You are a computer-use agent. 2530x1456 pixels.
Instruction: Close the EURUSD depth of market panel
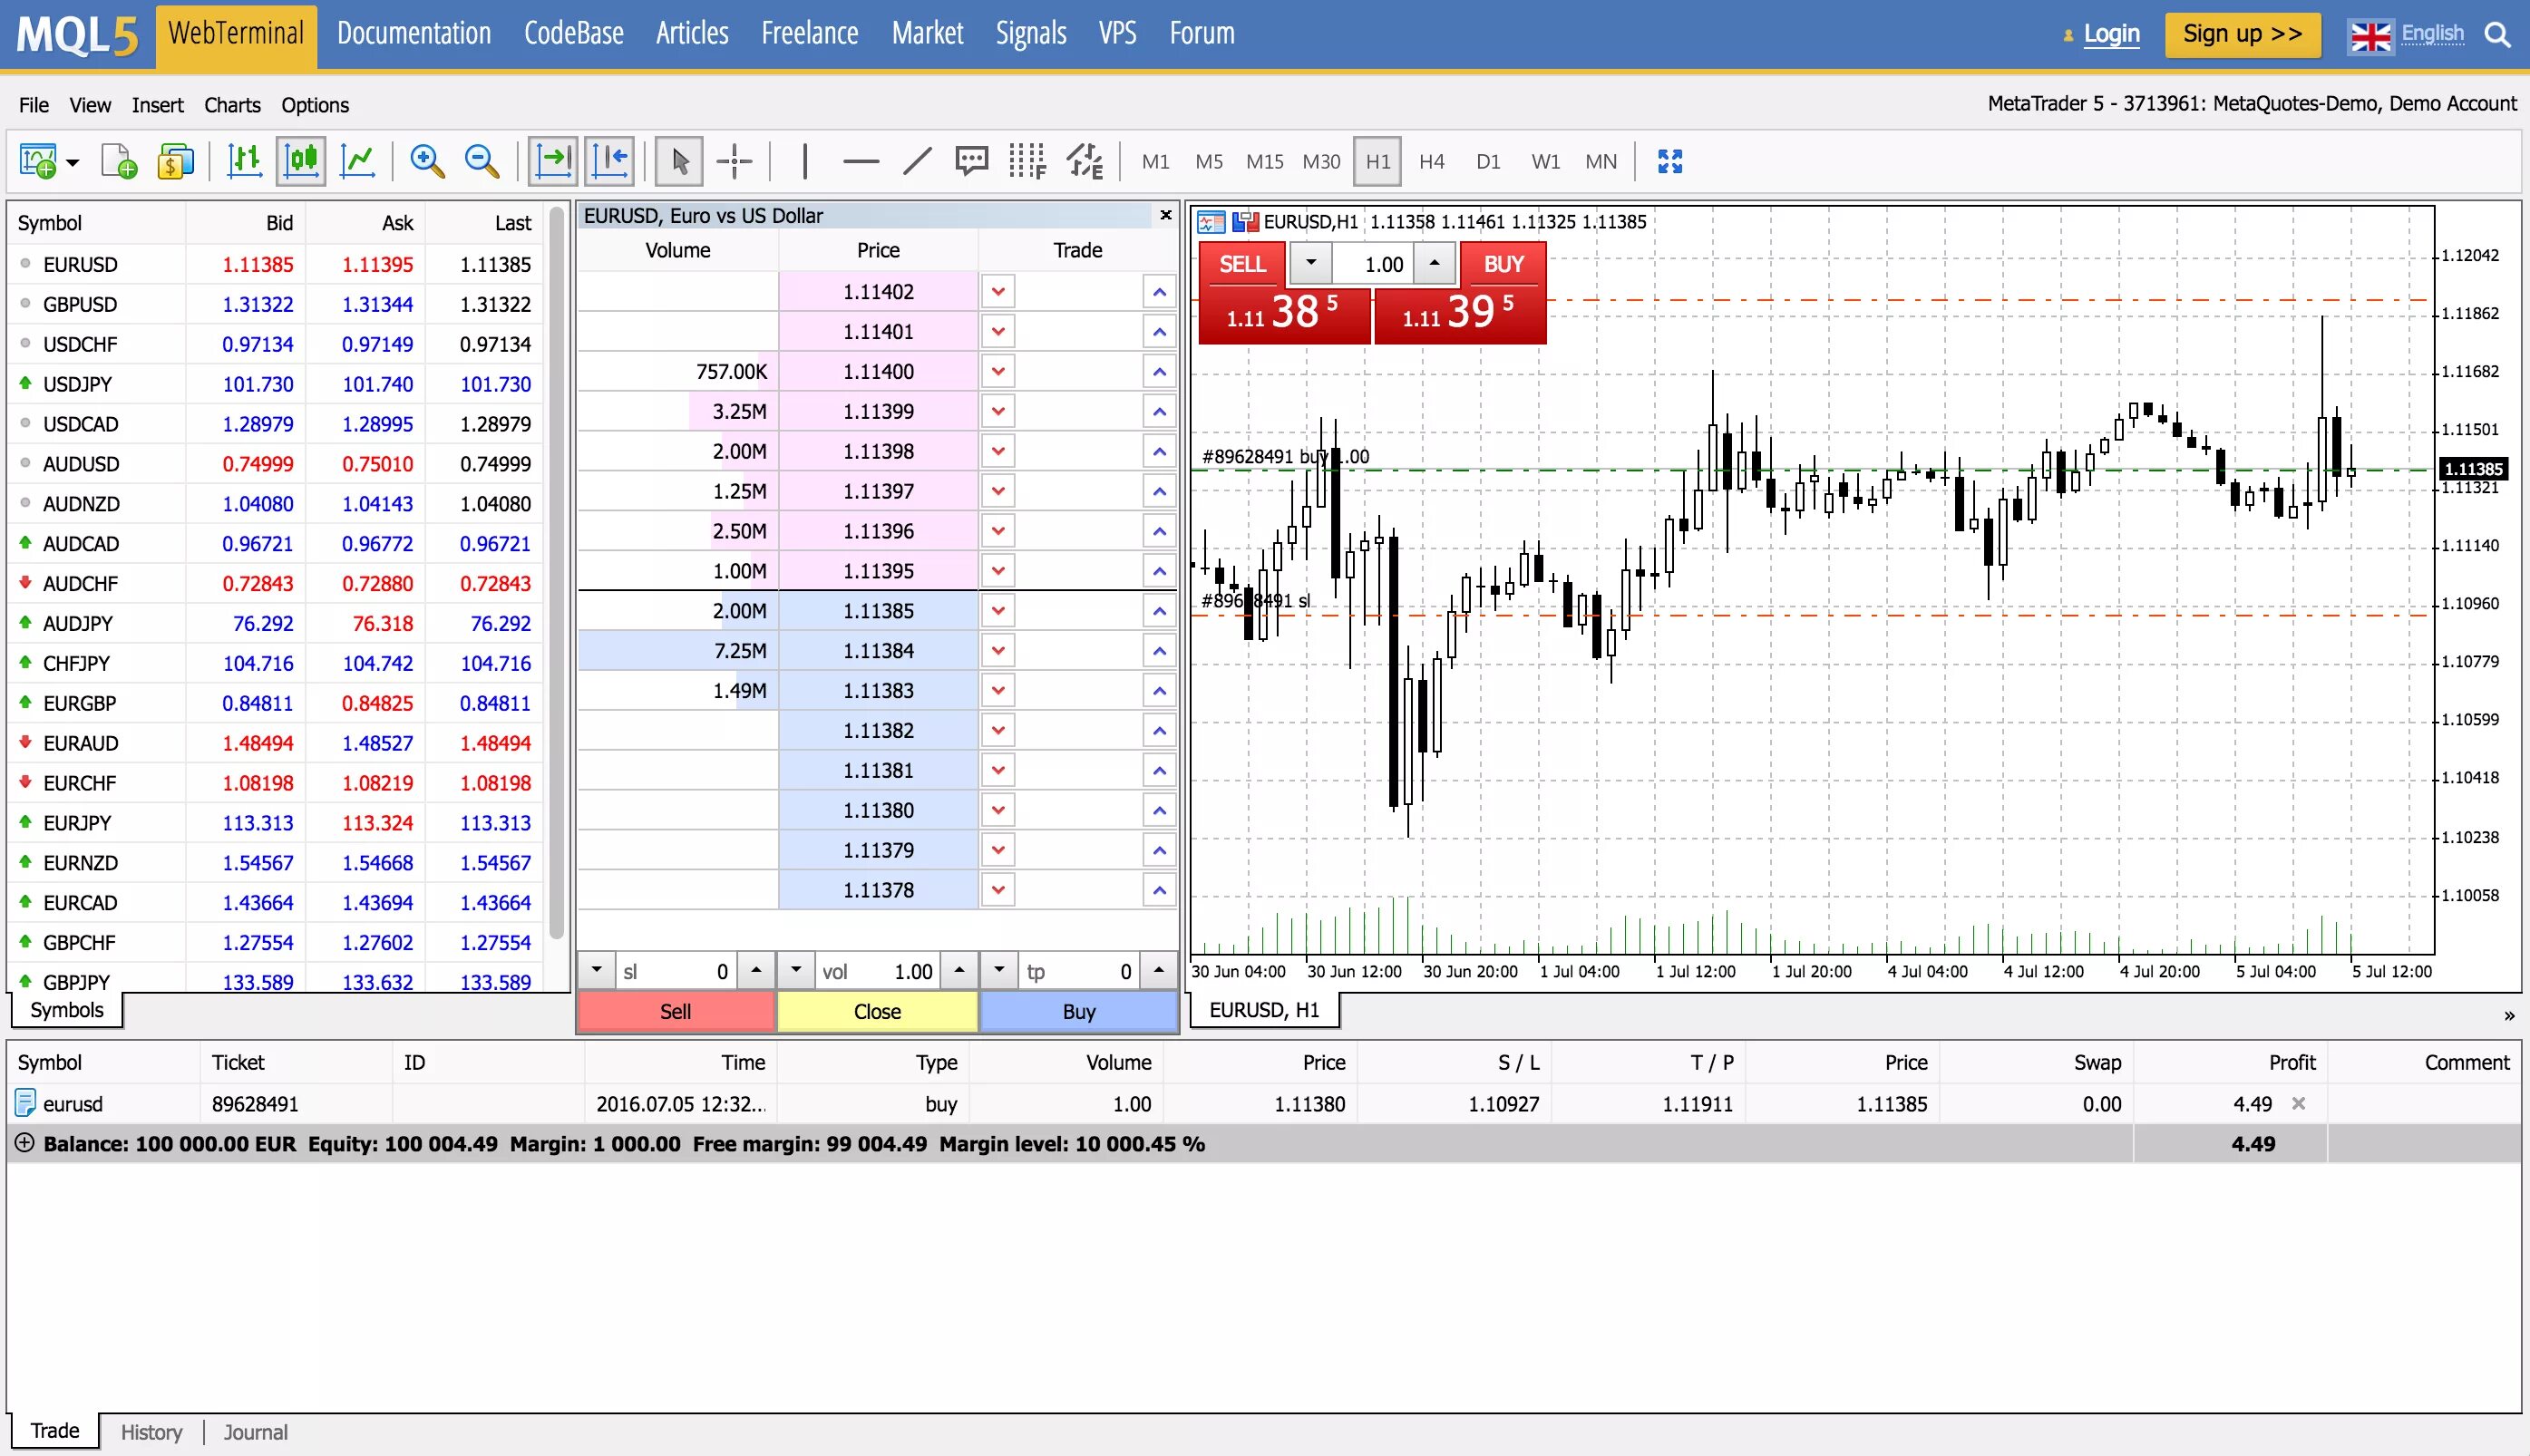coord(1165,215)
